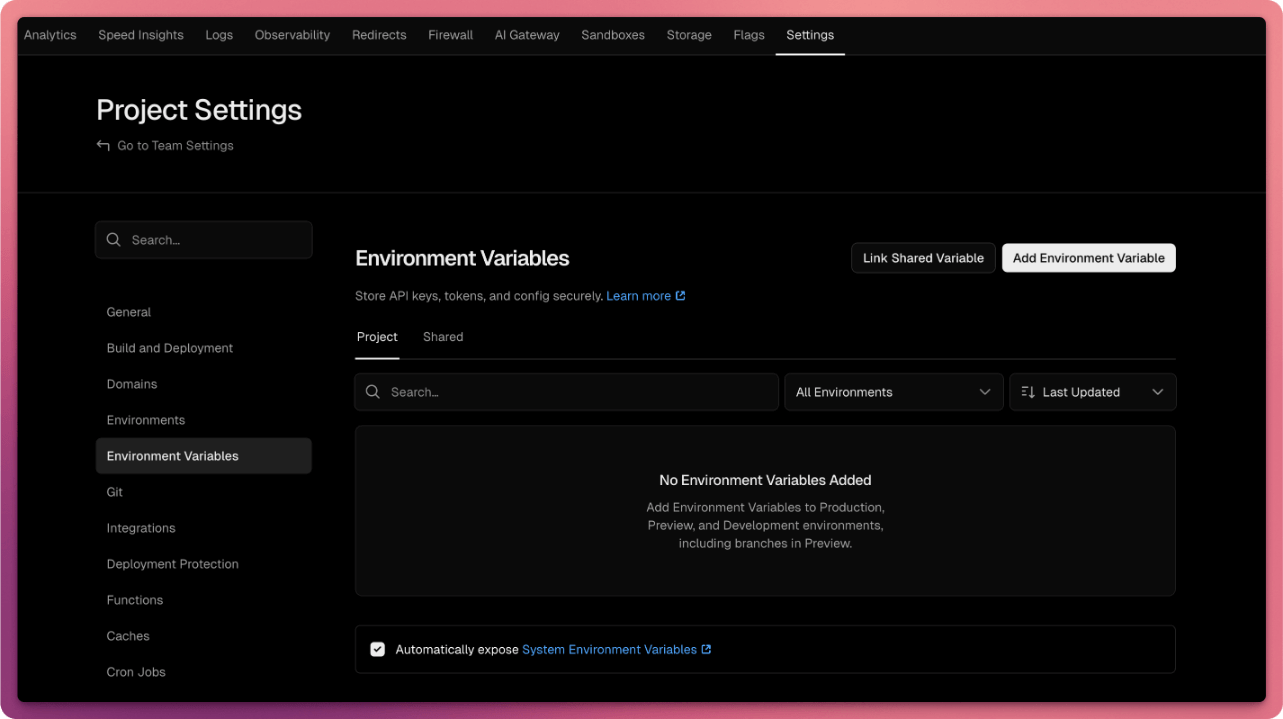Open the Firewall navigation item

(x=450, y=35)
